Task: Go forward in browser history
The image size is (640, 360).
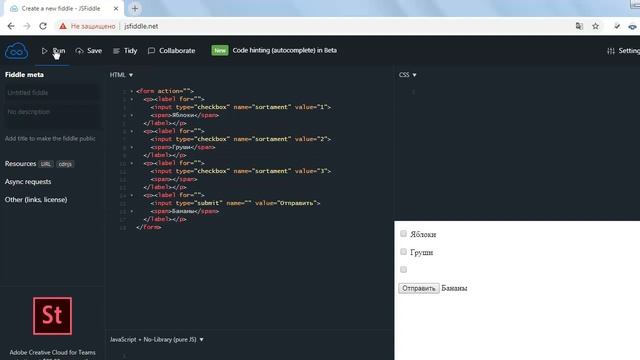Action: 27,26
